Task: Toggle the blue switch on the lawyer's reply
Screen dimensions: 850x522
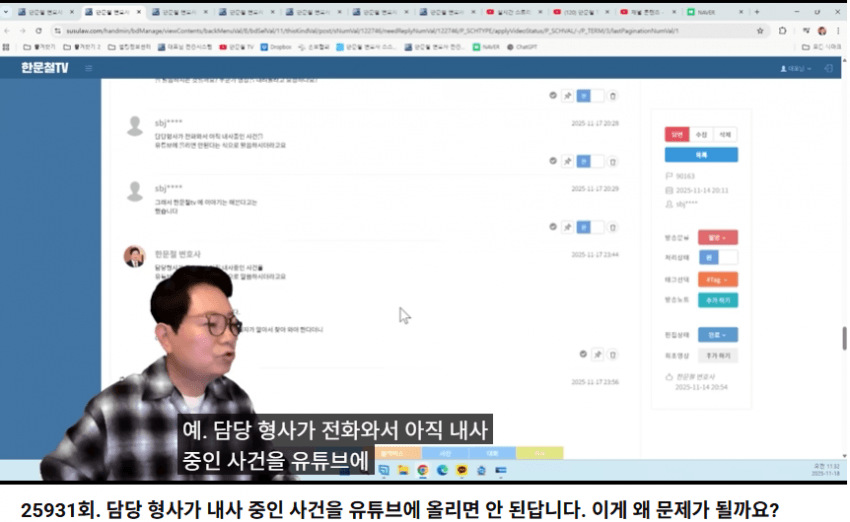Action: [x=584, y=225]
